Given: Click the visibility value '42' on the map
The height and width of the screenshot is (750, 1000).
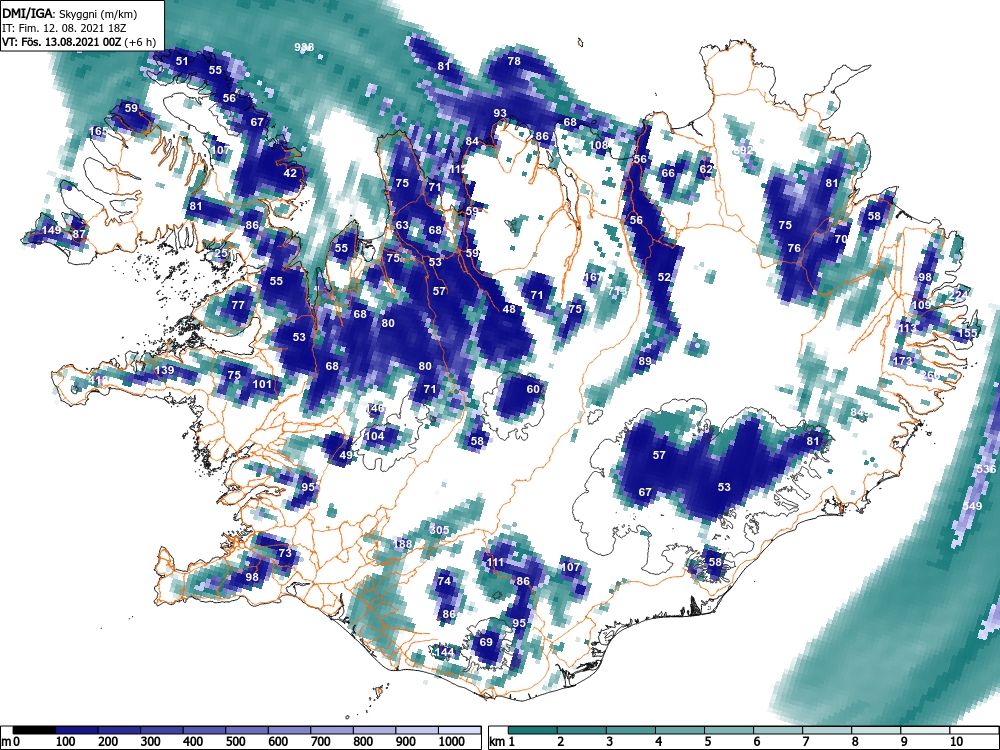Looking at the screenshot, I should 290,173.
